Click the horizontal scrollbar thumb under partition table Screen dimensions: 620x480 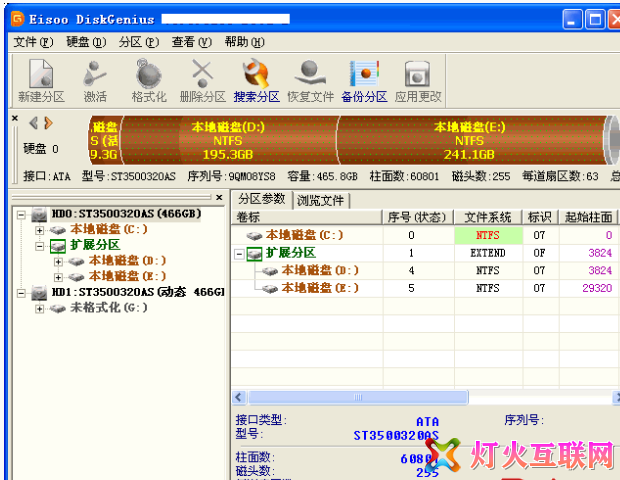pos(358,397)
